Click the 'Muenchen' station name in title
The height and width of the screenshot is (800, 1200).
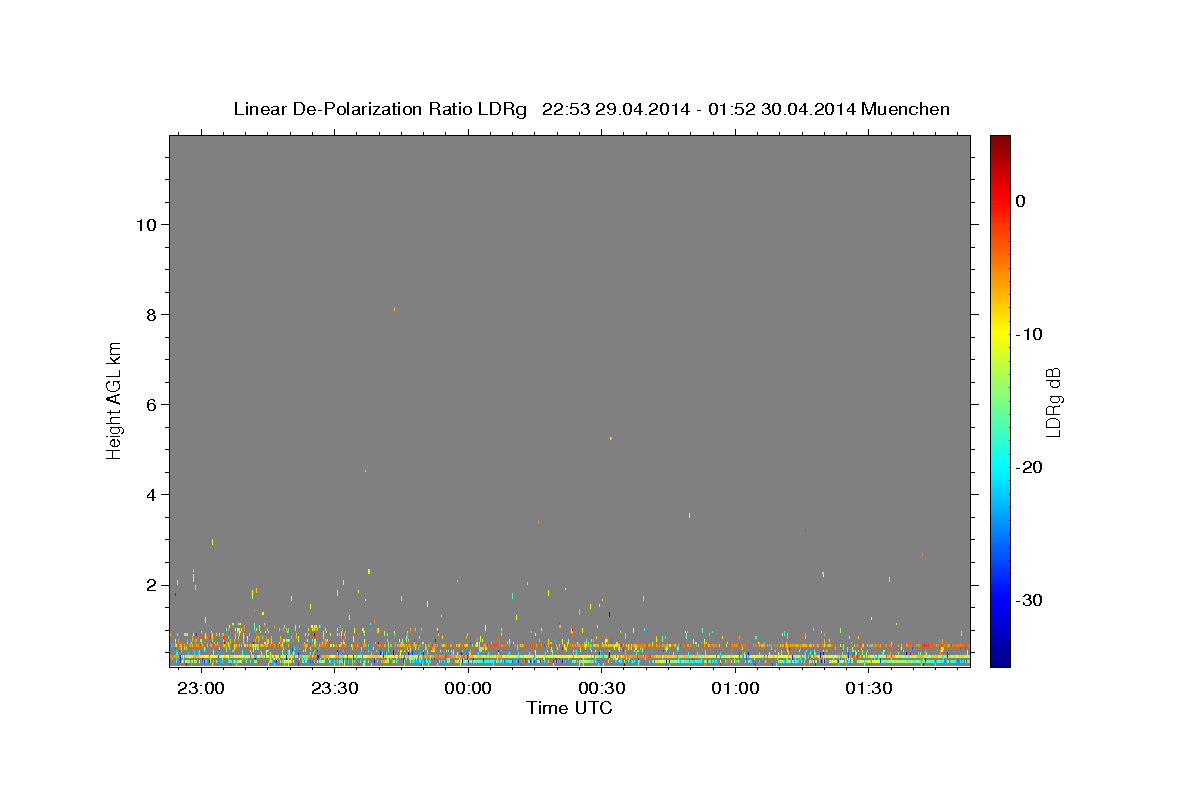(905, 109)
